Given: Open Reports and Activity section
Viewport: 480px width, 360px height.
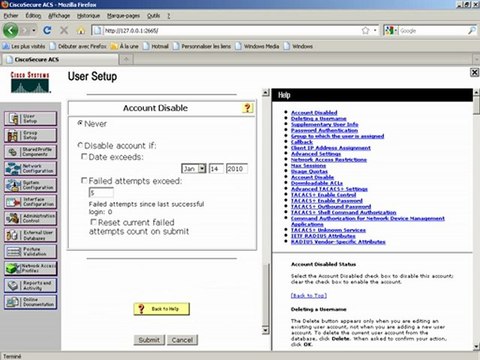Looking at the screenshot, I should (x=30, y=285).
